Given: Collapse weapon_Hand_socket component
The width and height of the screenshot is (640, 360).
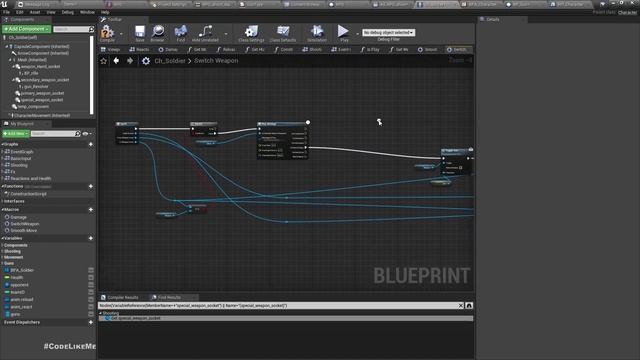Looking at the screenshot, I should click(x=13, y=66).
